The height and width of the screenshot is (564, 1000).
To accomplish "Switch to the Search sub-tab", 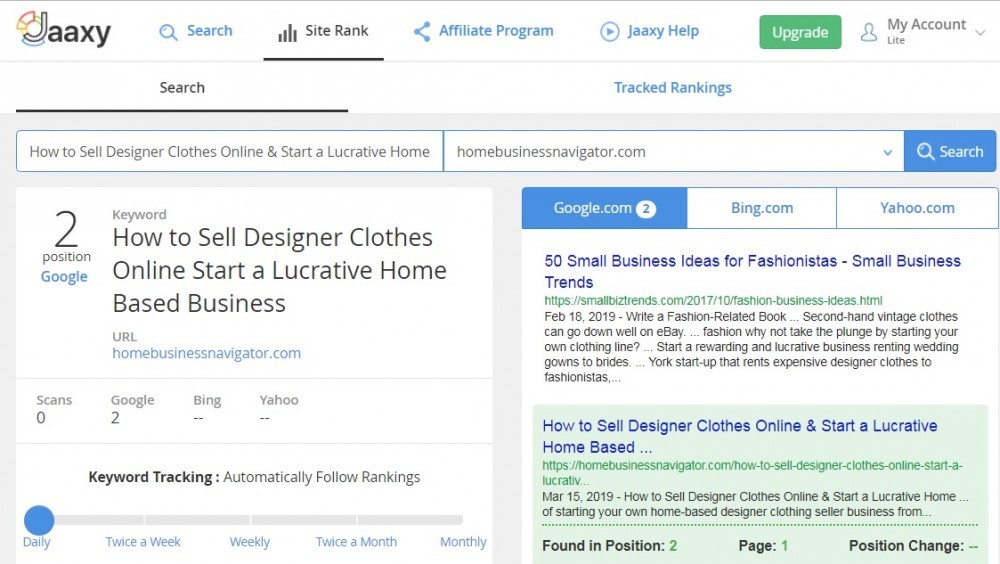I will (x=182, y=87).
